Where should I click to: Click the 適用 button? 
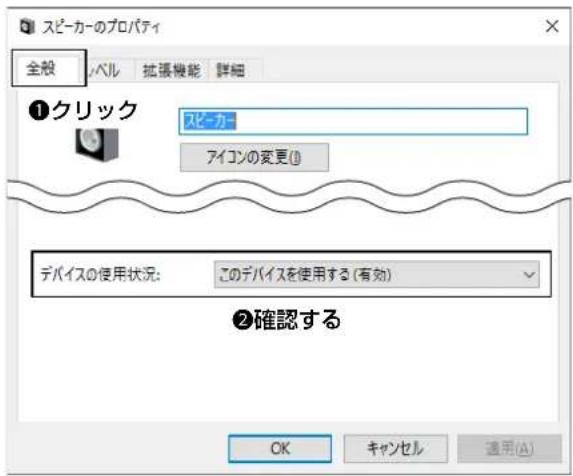[x=509, y=448]
